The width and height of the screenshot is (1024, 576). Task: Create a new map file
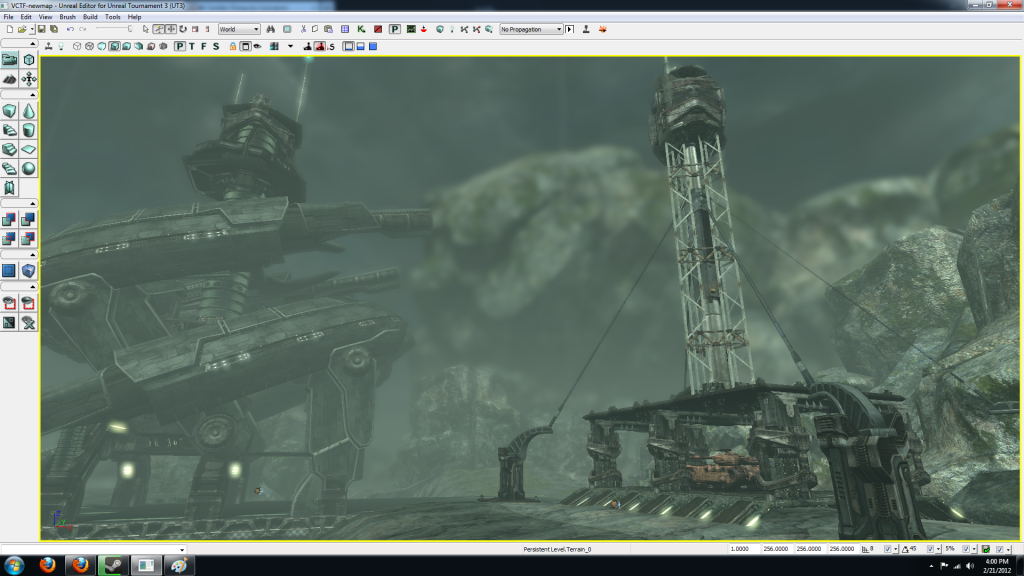9,29
